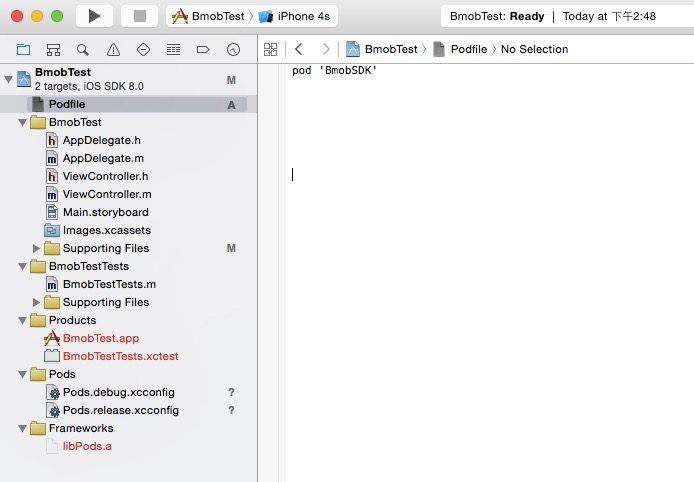Open Images.xcassets
The height and width of the screenshot is (482, 694).
98,230
